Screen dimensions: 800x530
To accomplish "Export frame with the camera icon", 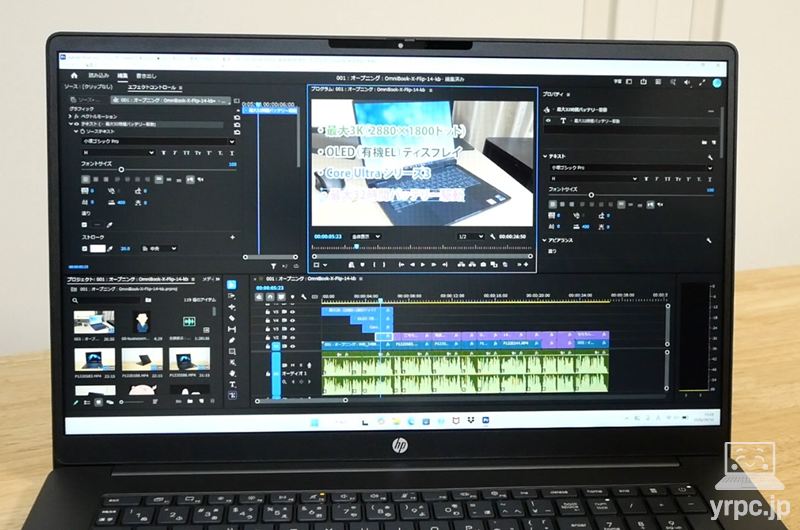I will 483,265.
